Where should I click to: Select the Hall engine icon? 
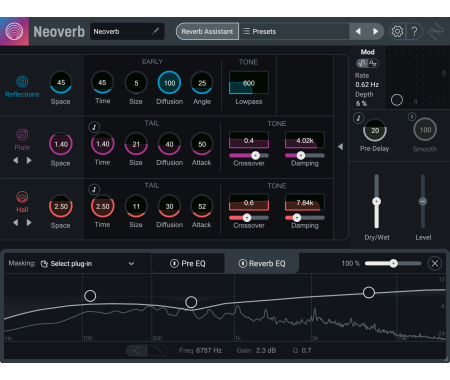(x=22, y=197)
